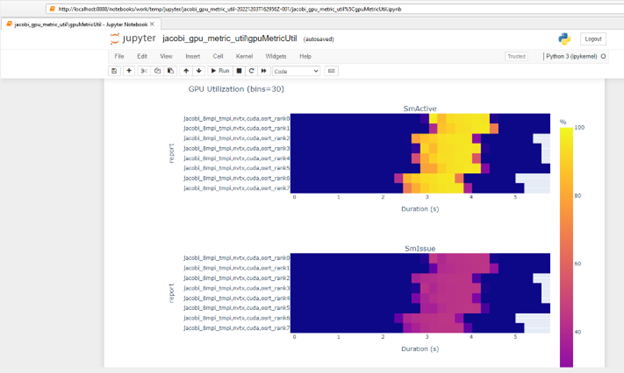Restart the kernel circular arrow icon
The width and height of the screenshot is (624, 373).
click(x=251, y=71)
